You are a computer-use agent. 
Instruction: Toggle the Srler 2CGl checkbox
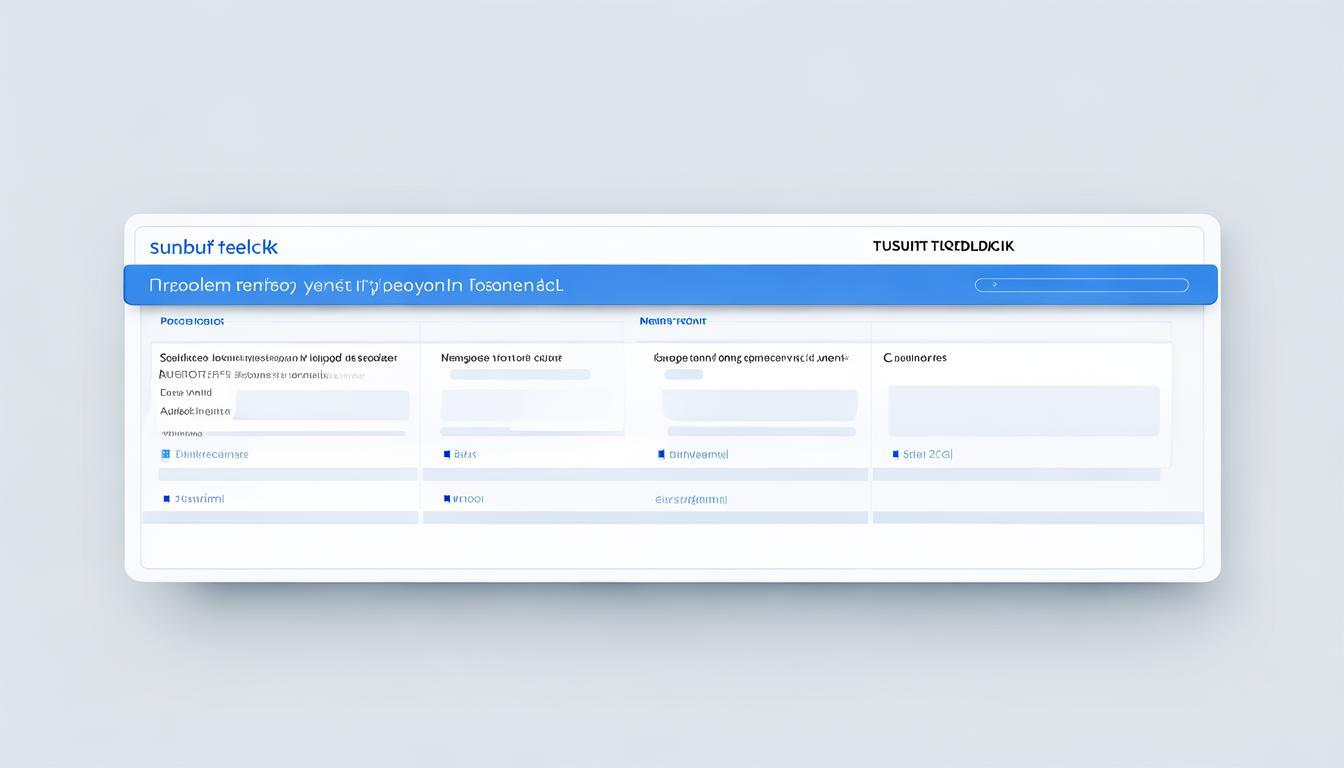pos(895,454)
